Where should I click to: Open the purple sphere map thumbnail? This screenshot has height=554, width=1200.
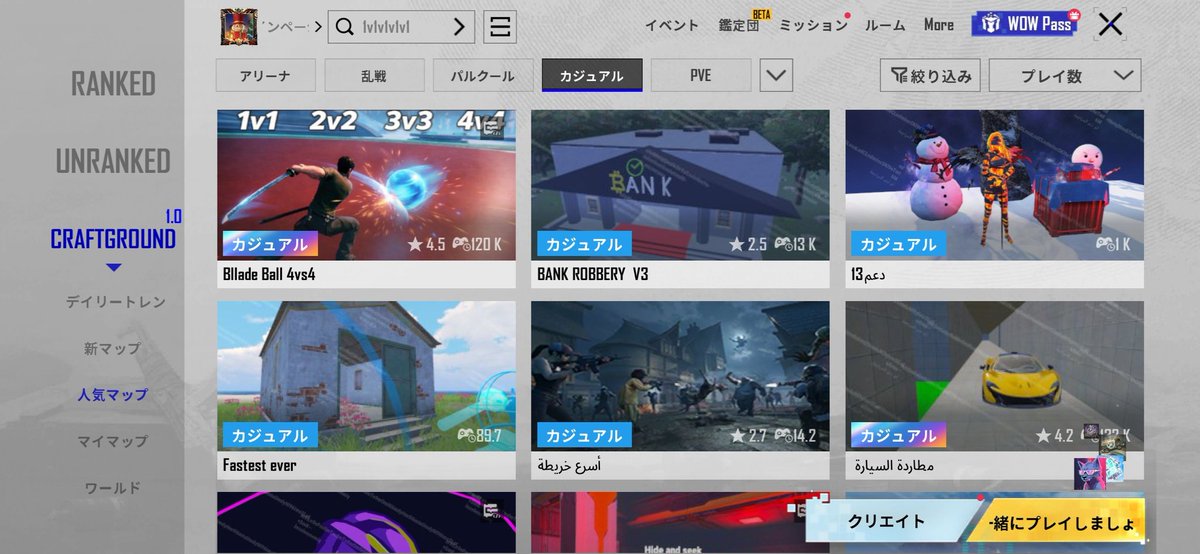click(x=367, y=522)
